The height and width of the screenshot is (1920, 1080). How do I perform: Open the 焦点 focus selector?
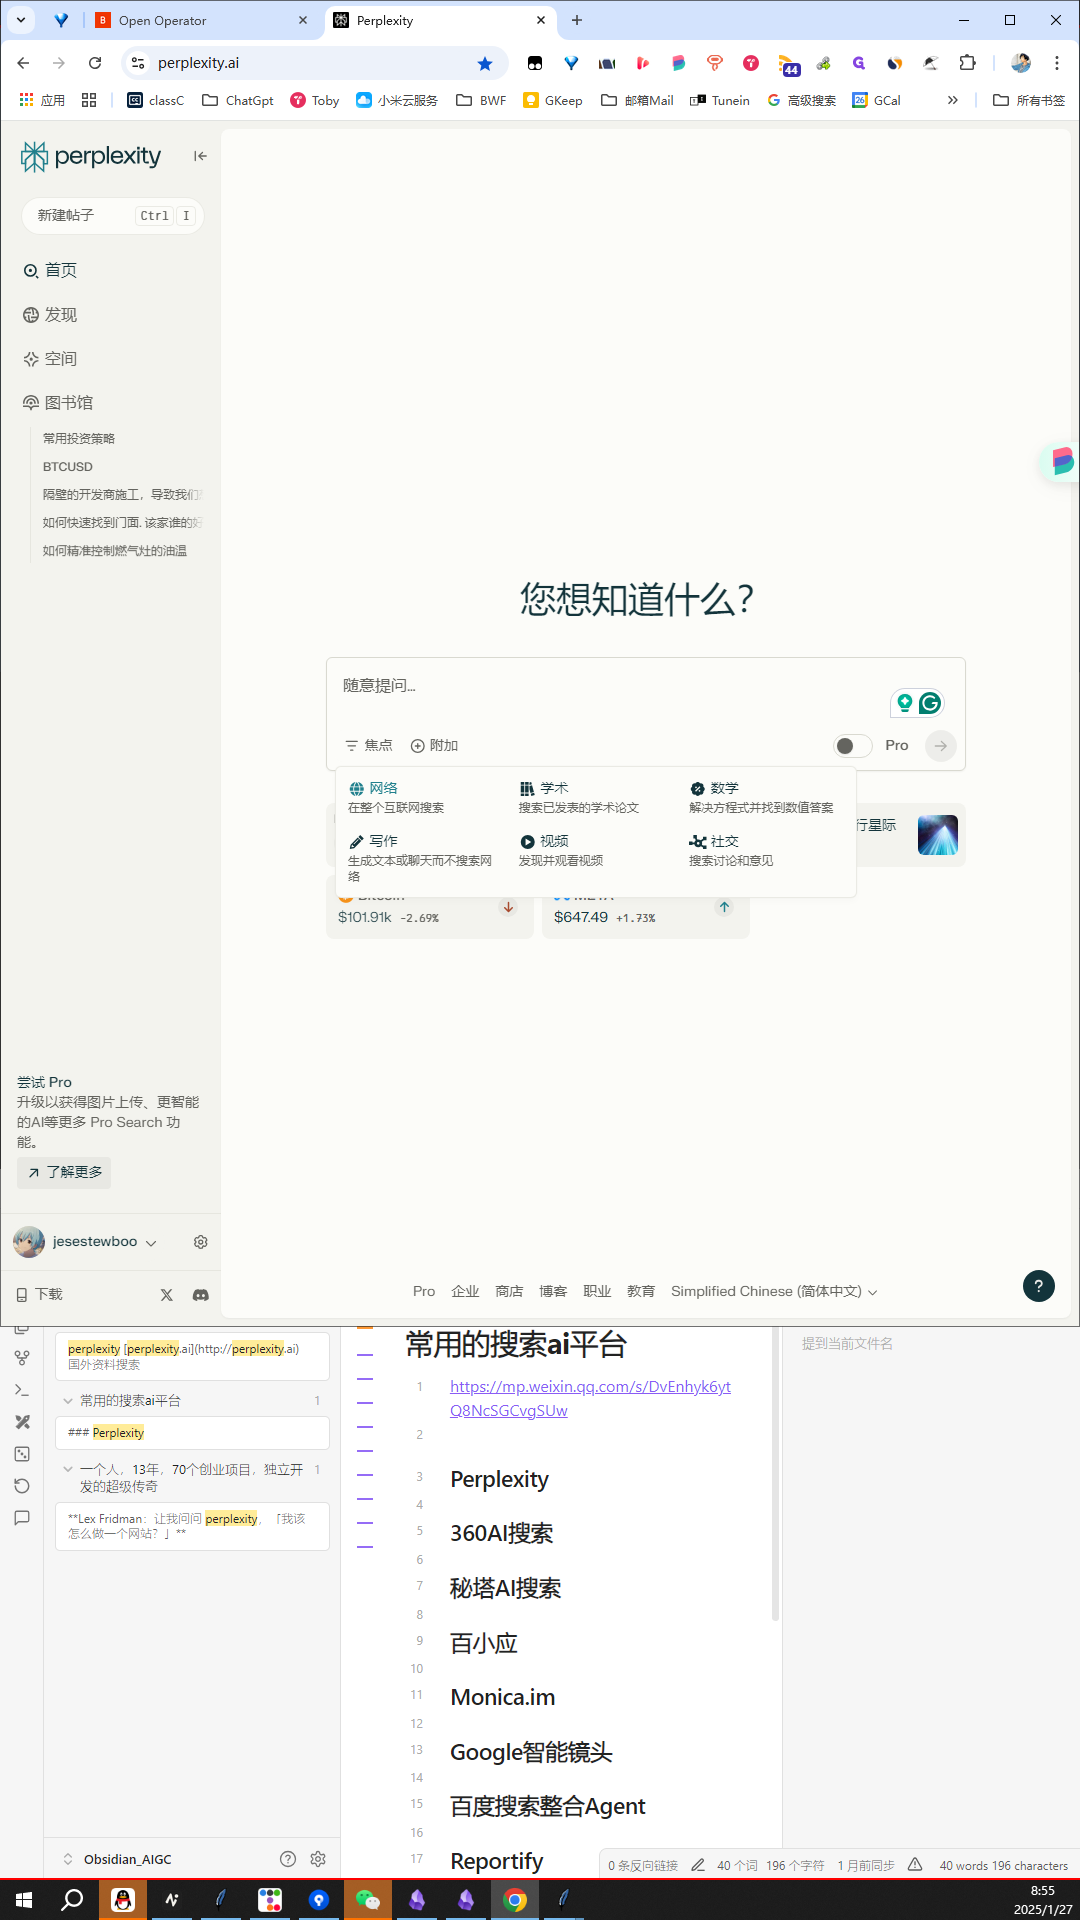pyautogui.click(x=369, y=746)
